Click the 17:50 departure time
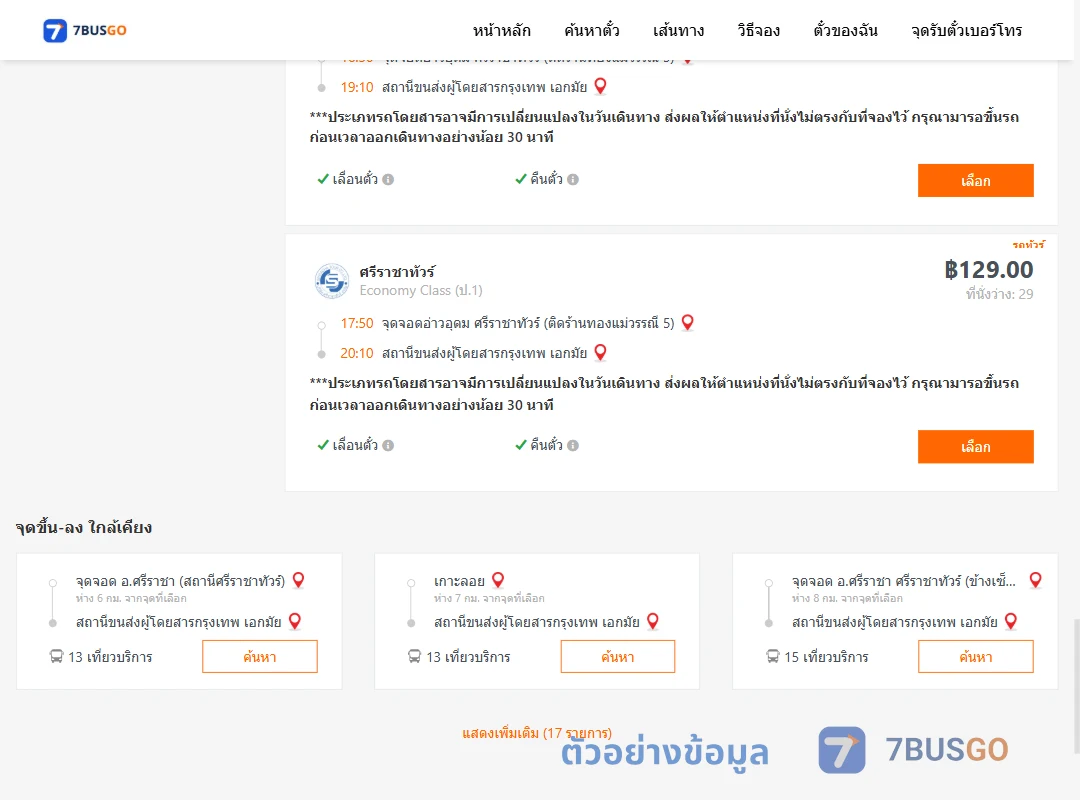 [x=357, y=323]
